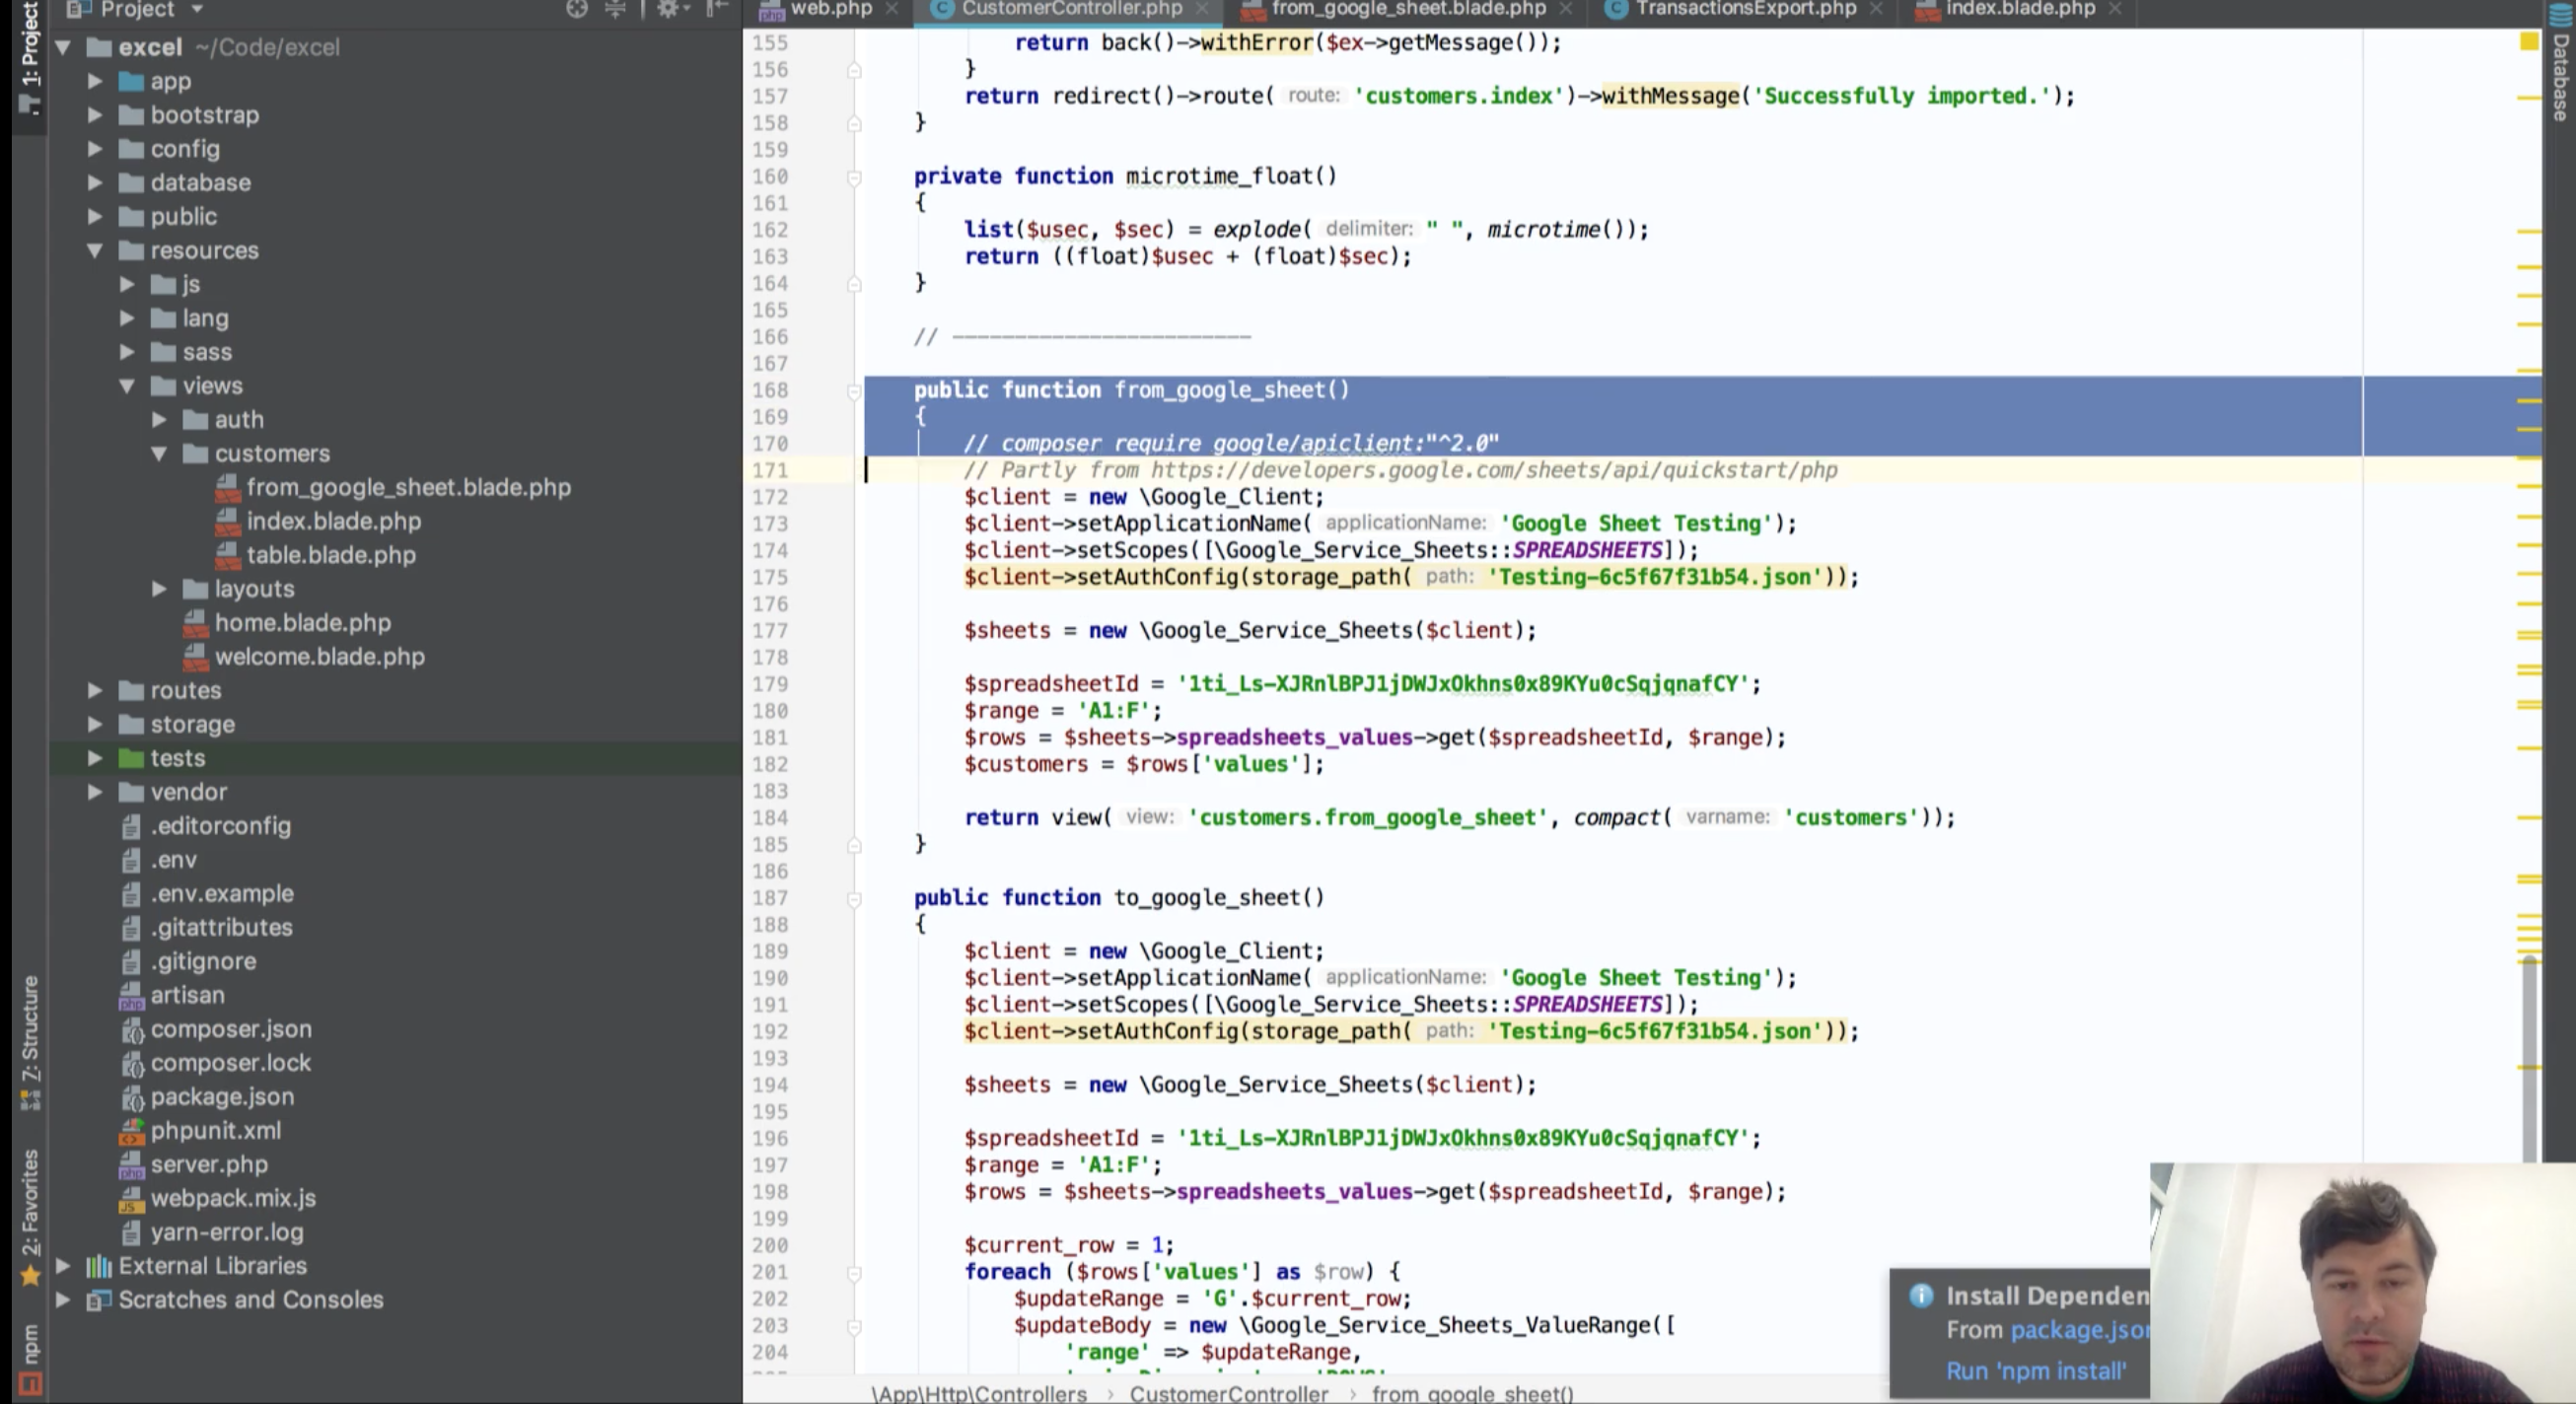
Task: Click the editor vertical scrollbar thumb
Action: (2529, 1058)
